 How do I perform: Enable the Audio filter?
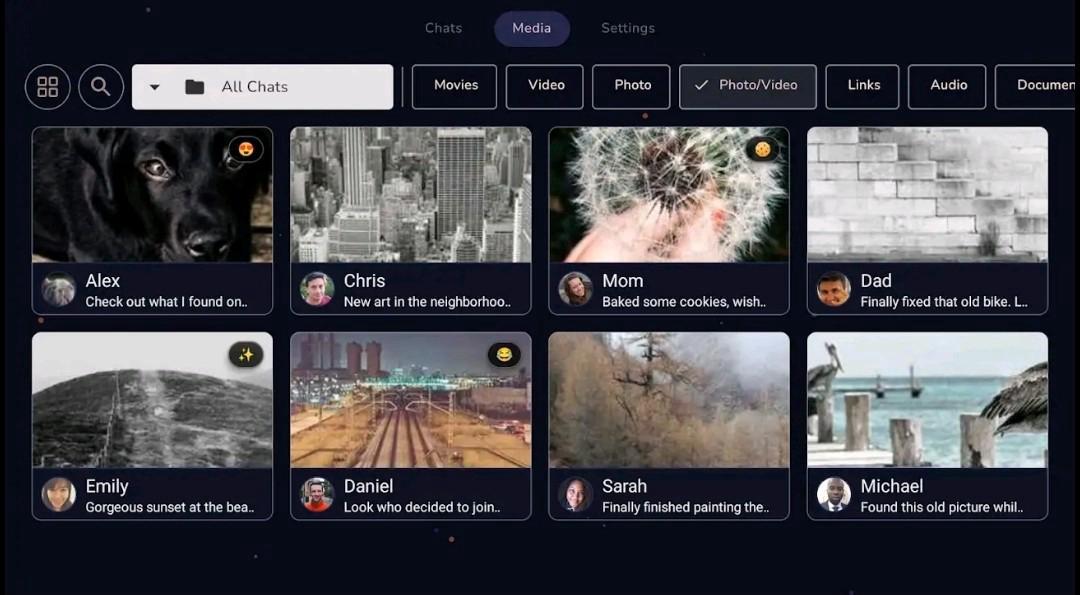pyautogui.click(x=947, y=87)
